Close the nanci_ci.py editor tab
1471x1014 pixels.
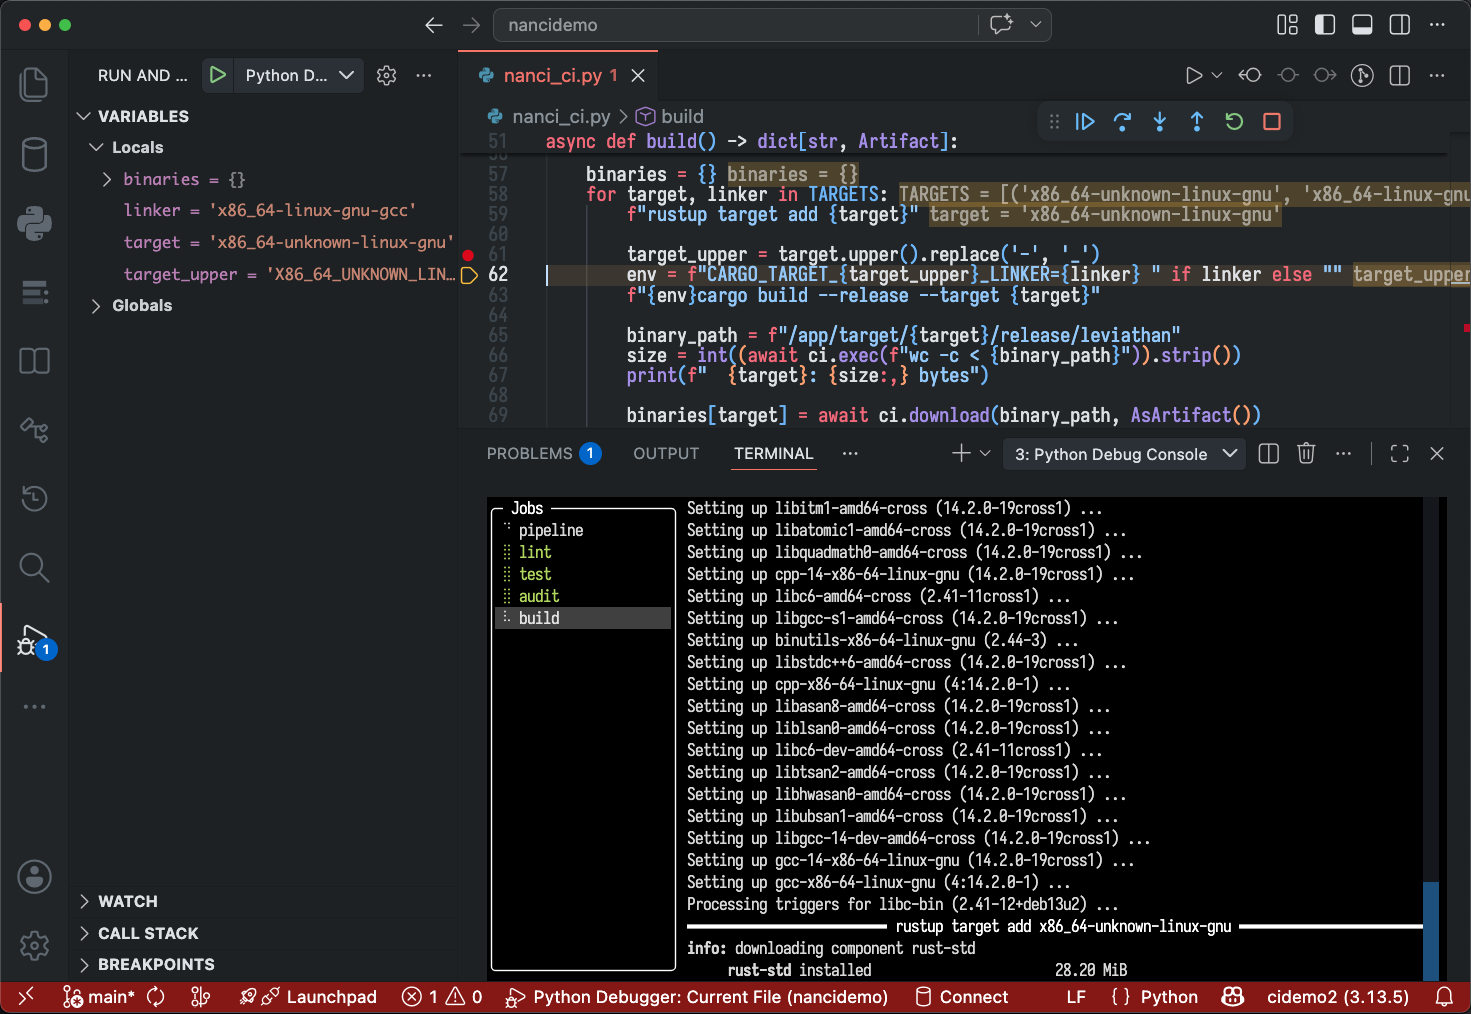tap(638, 76)
